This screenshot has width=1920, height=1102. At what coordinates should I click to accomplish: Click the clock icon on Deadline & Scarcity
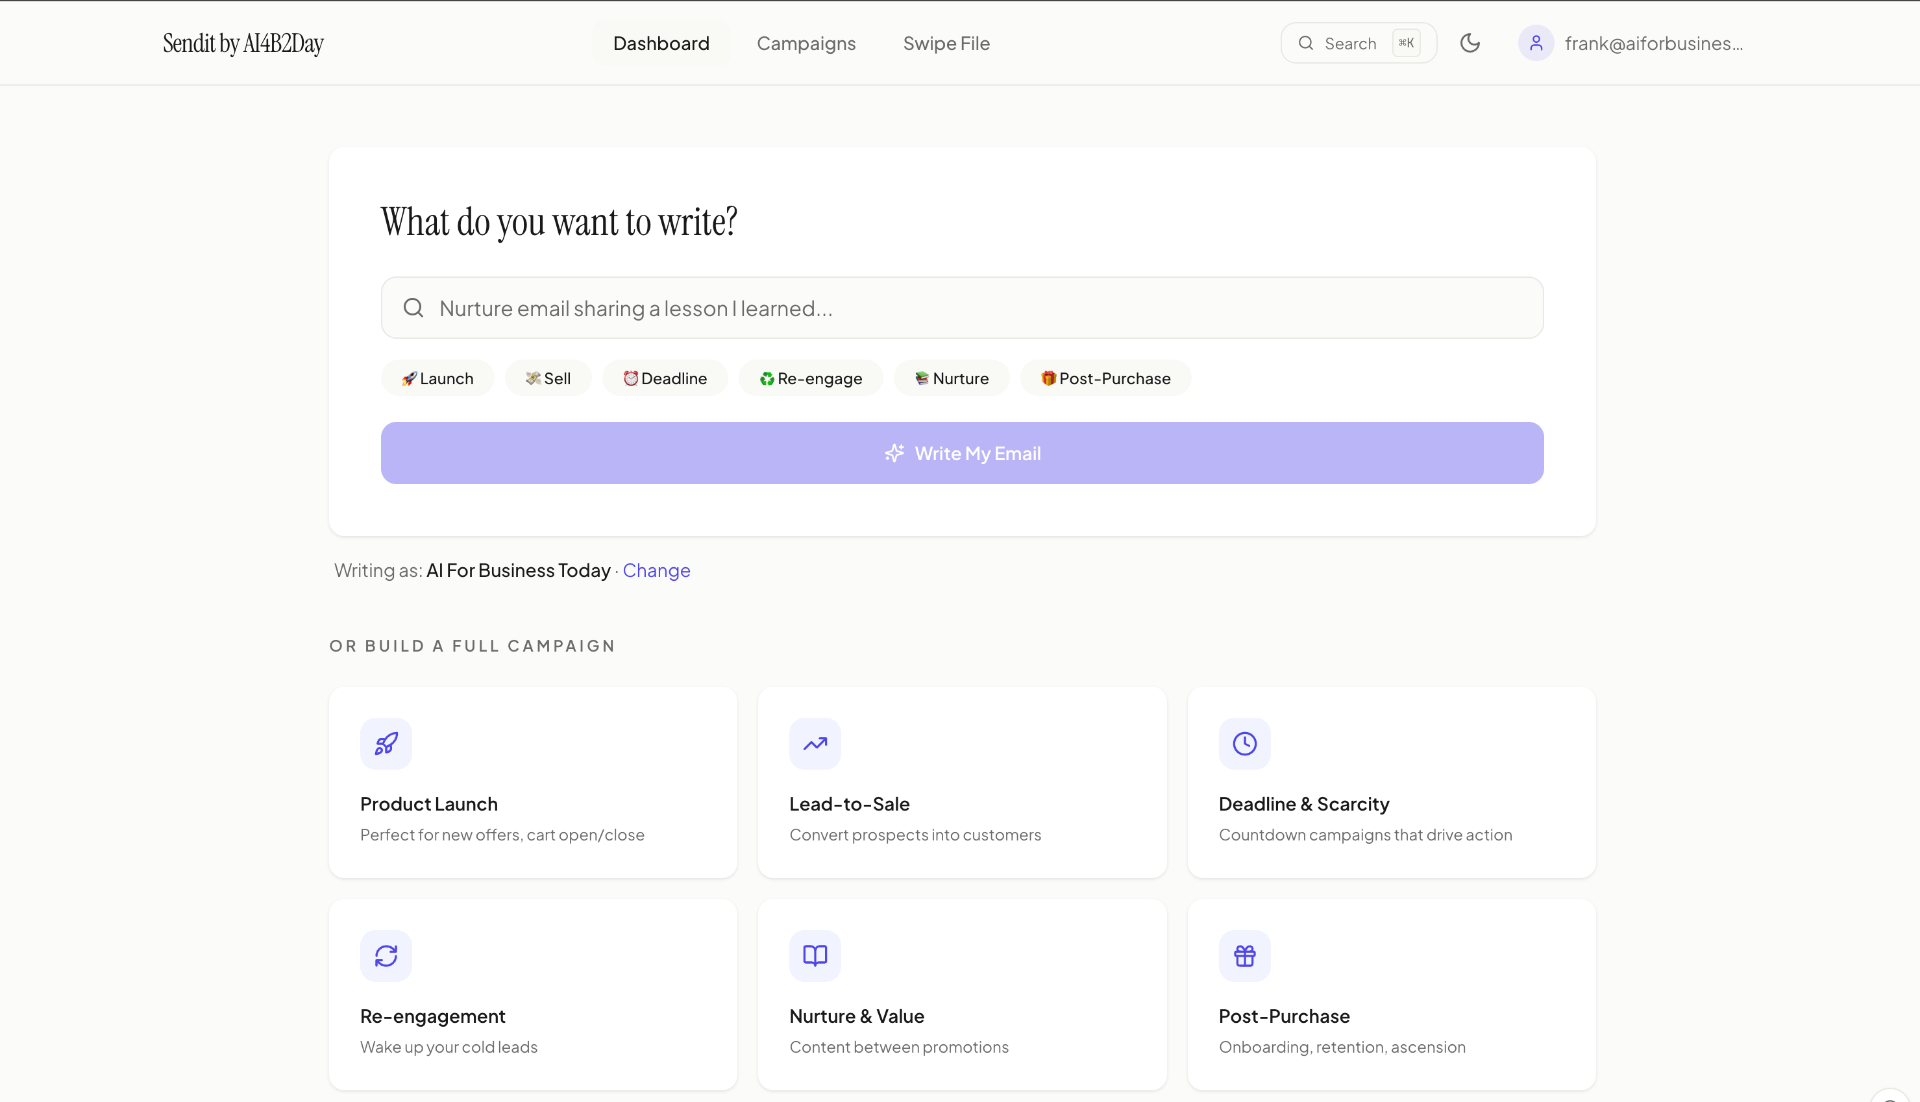click(x=1245, y=744)
